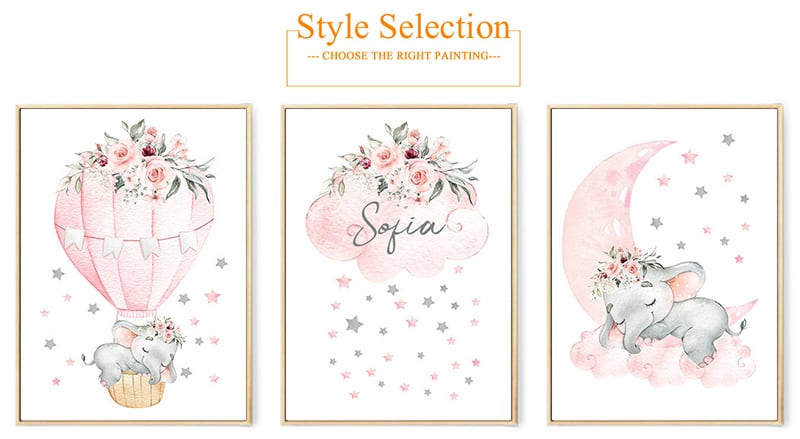Image resolution: width=800 pixels, height=439 pixels.
Task: Click the large gray star under Sofia cloud
Action: point(354,323)
